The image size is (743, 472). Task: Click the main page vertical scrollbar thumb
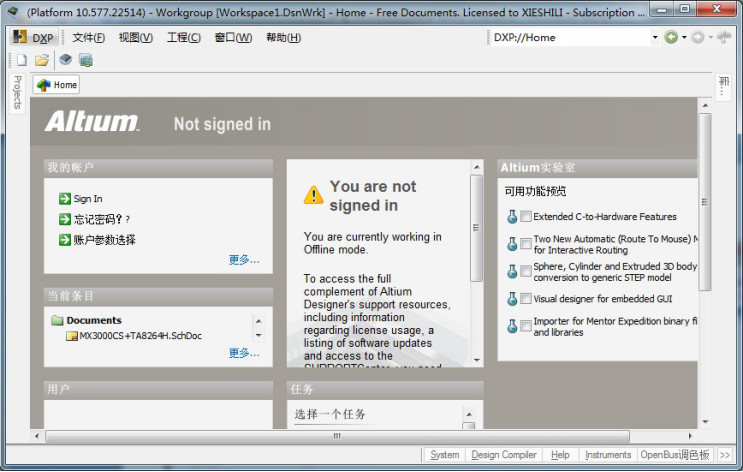pyautogui.click(x=705, y=202)
